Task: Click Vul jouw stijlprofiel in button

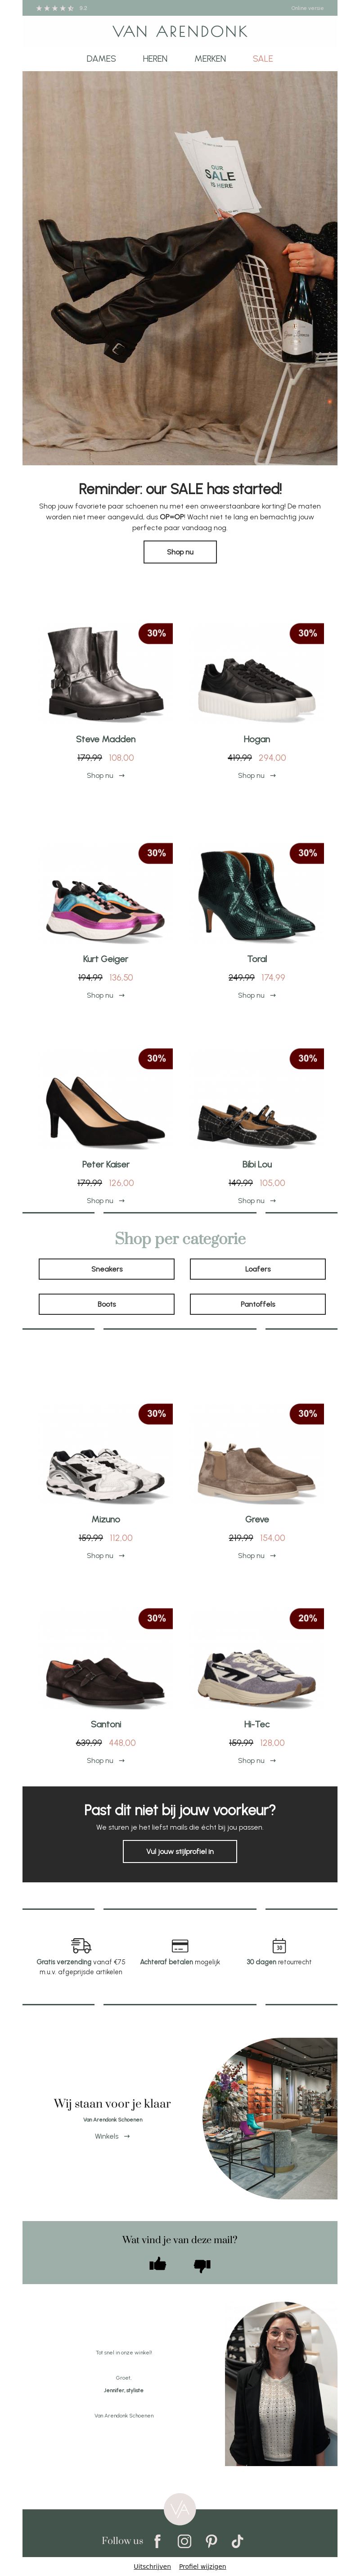Action: click(180, 1851)
